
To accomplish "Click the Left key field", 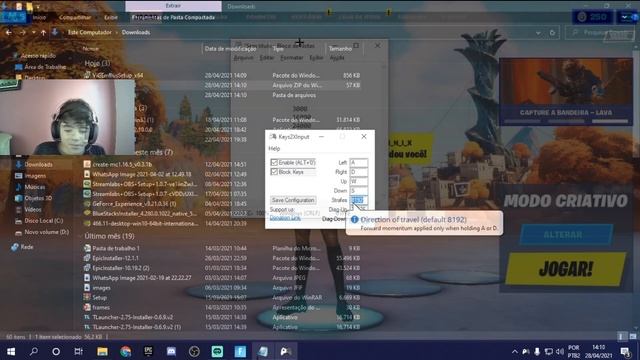I will tap(358, 162).
